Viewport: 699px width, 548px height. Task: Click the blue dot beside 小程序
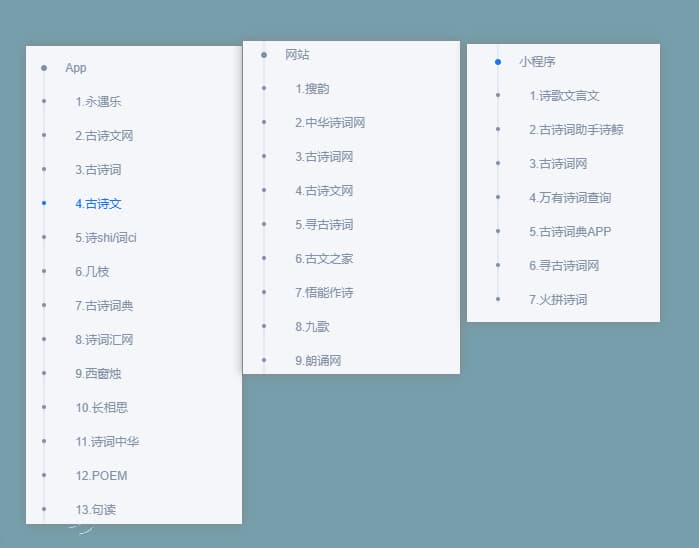click(x=498, y=62)
